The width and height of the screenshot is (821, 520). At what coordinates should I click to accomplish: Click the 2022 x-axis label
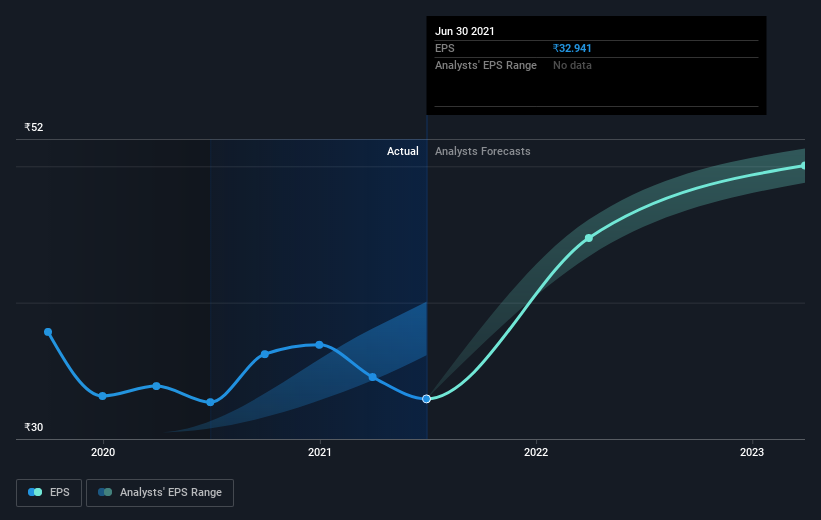tap(536, 452)
